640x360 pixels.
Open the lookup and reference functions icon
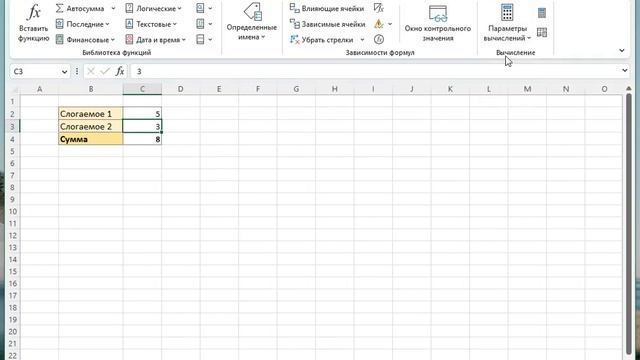click(x=204, y=8)
